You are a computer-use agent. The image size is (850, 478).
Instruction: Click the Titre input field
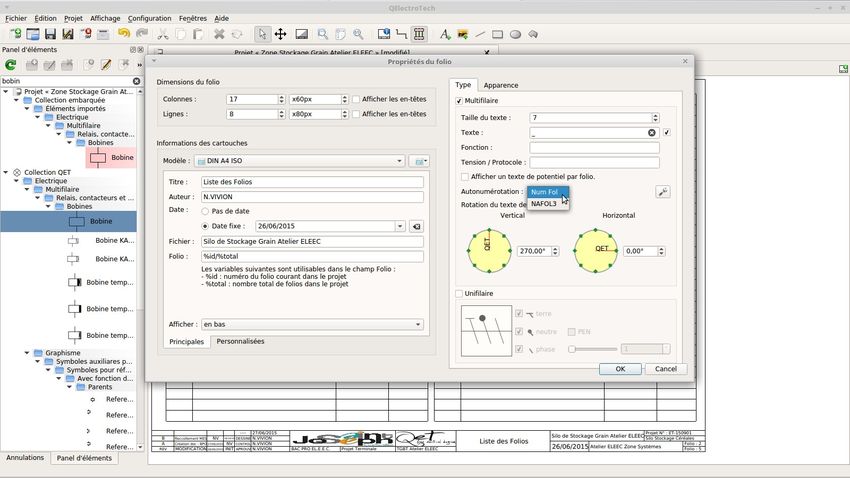pos(311,182)
